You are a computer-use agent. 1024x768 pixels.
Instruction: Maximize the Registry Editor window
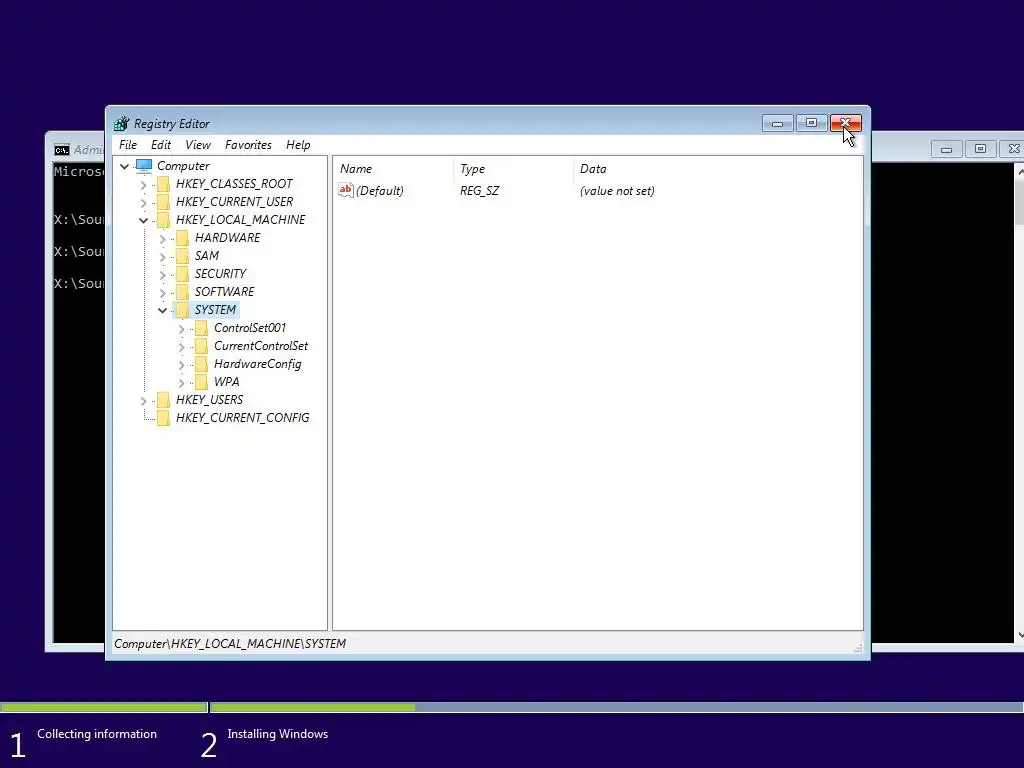(811, 123)
